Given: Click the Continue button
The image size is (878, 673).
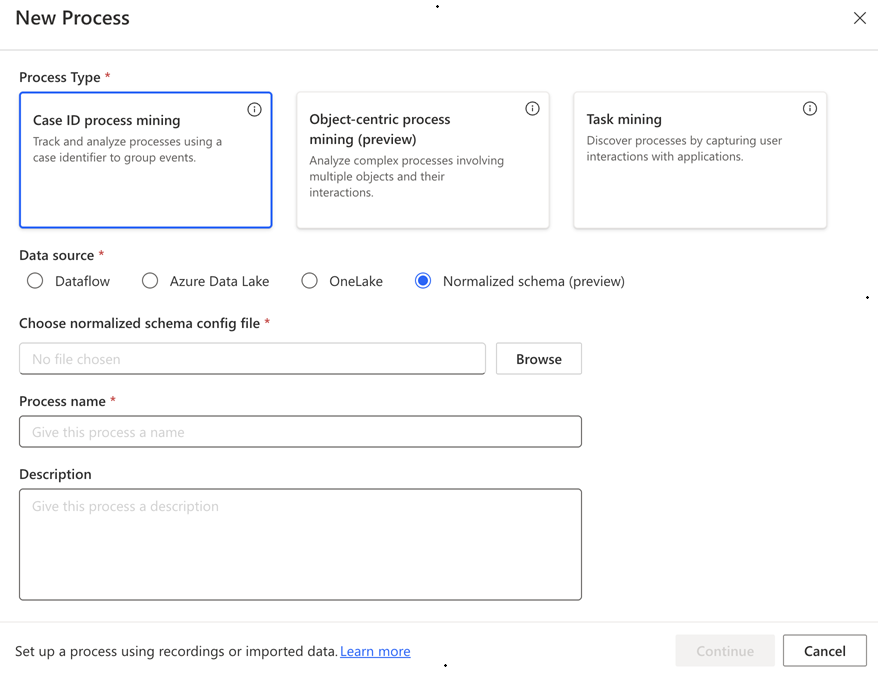Looking at the screenshot, I should pyautogui.click(x=725, y=651).
